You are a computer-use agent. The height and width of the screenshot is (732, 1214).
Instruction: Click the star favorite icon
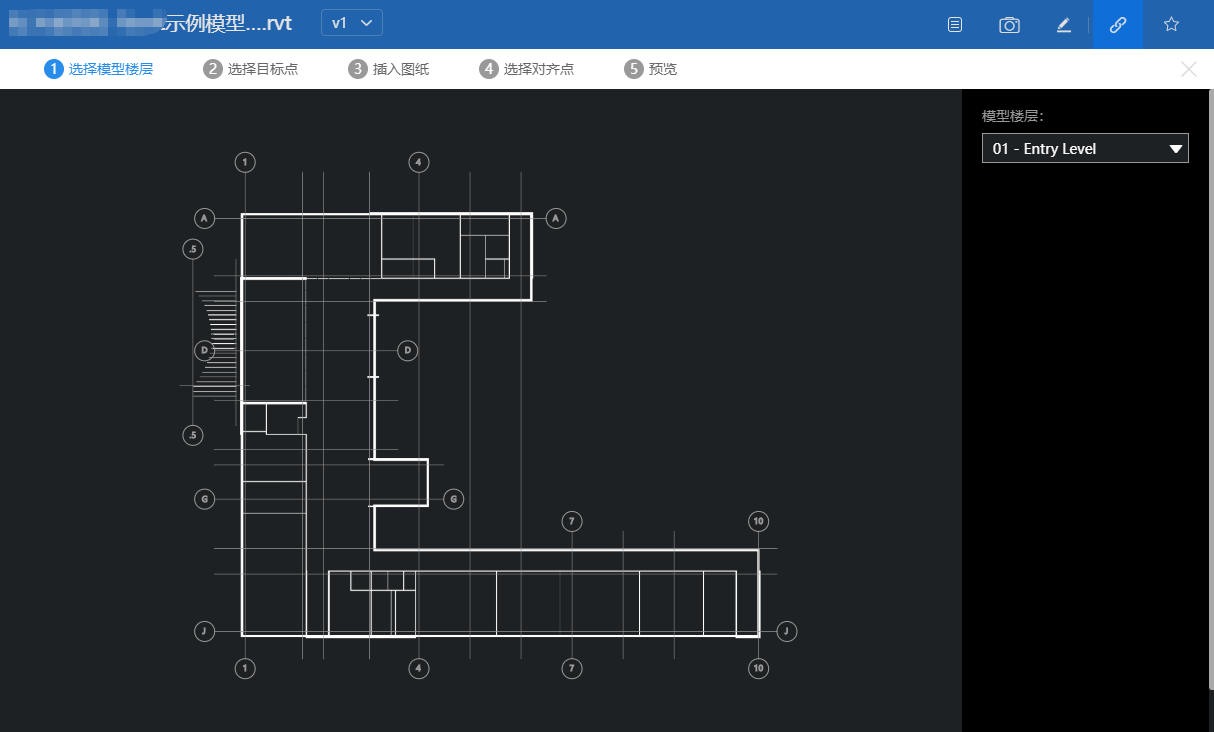[1171, 25]
